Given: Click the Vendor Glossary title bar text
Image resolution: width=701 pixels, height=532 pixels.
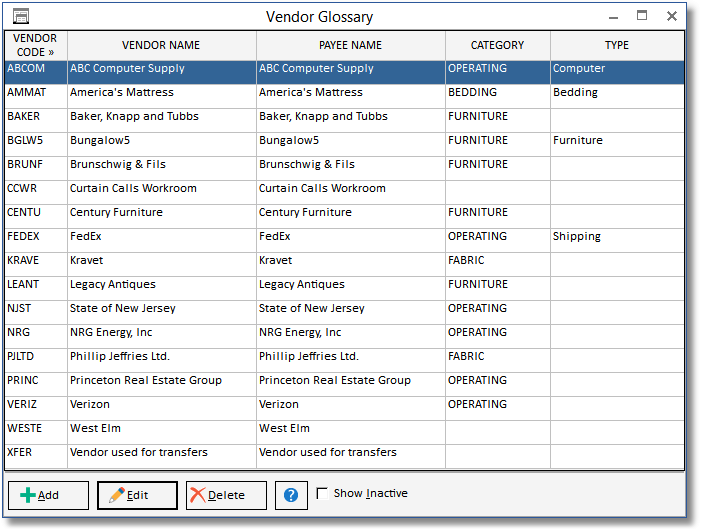Looking at the screenshot, I should coord(319,17).
